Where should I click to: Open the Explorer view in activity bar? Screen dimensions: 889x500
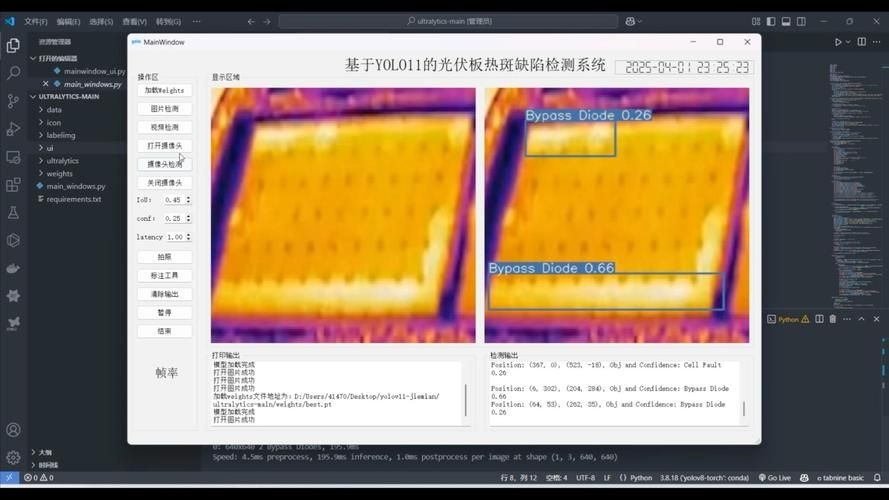point(13,45)
